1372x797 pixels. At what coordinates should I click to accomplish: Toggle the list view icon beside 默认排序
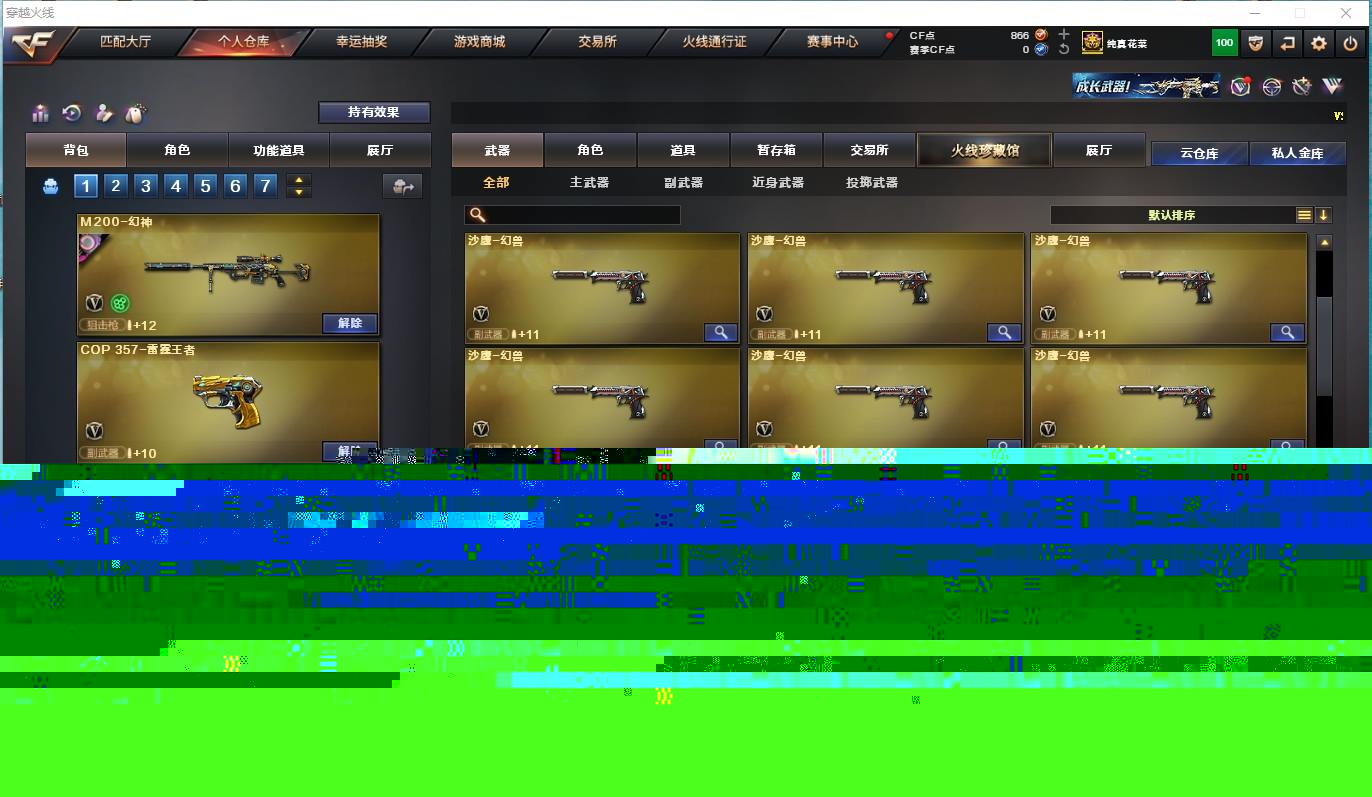[x=1304, y=215]
